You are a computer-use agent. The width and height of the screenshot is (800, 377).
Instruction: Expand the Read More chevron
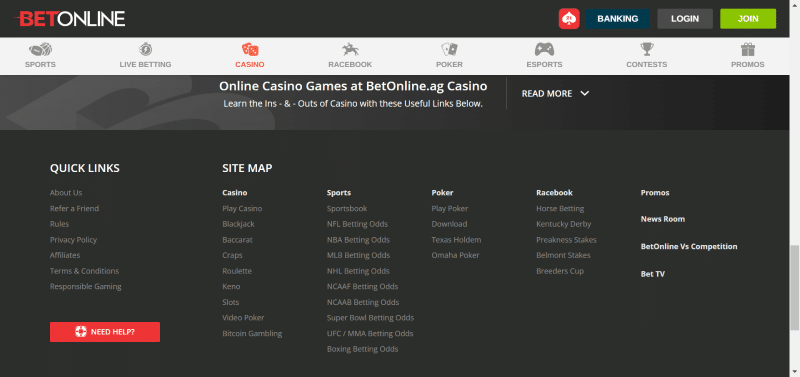click(585, 93)
